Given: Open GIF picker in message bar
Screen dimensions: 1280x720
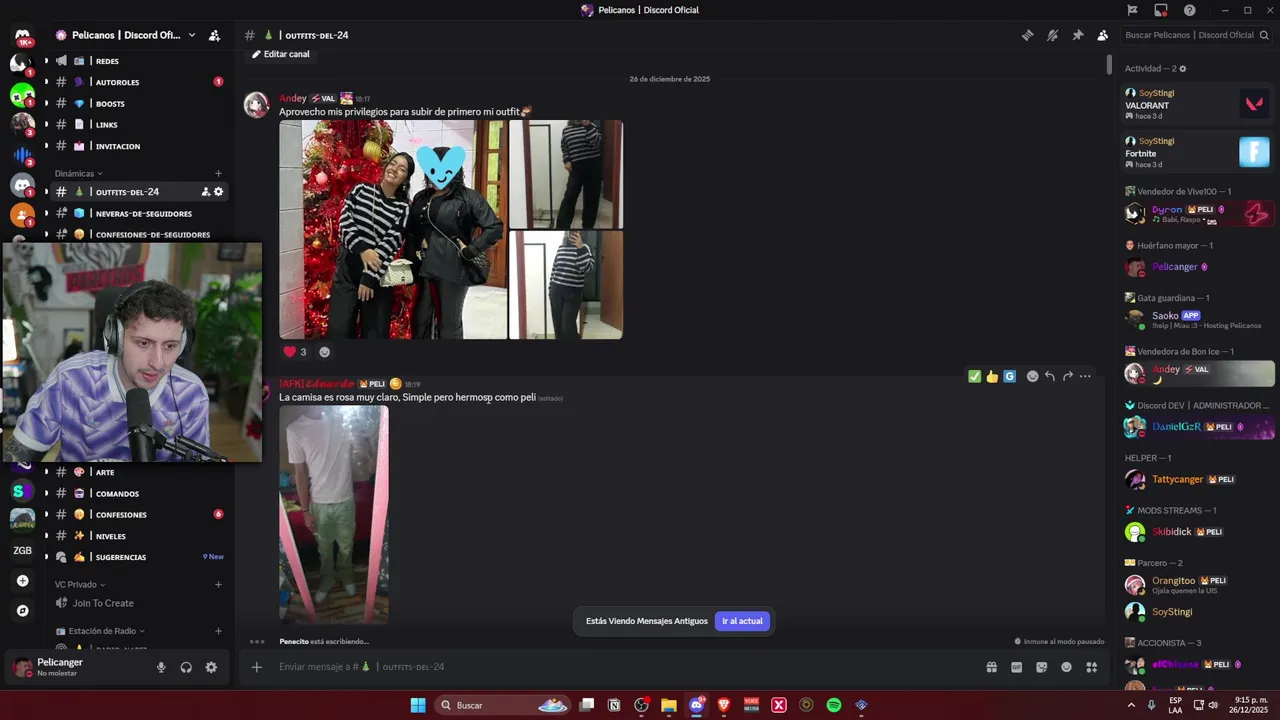Looking at the screenshot, I should click(1016, 667).
